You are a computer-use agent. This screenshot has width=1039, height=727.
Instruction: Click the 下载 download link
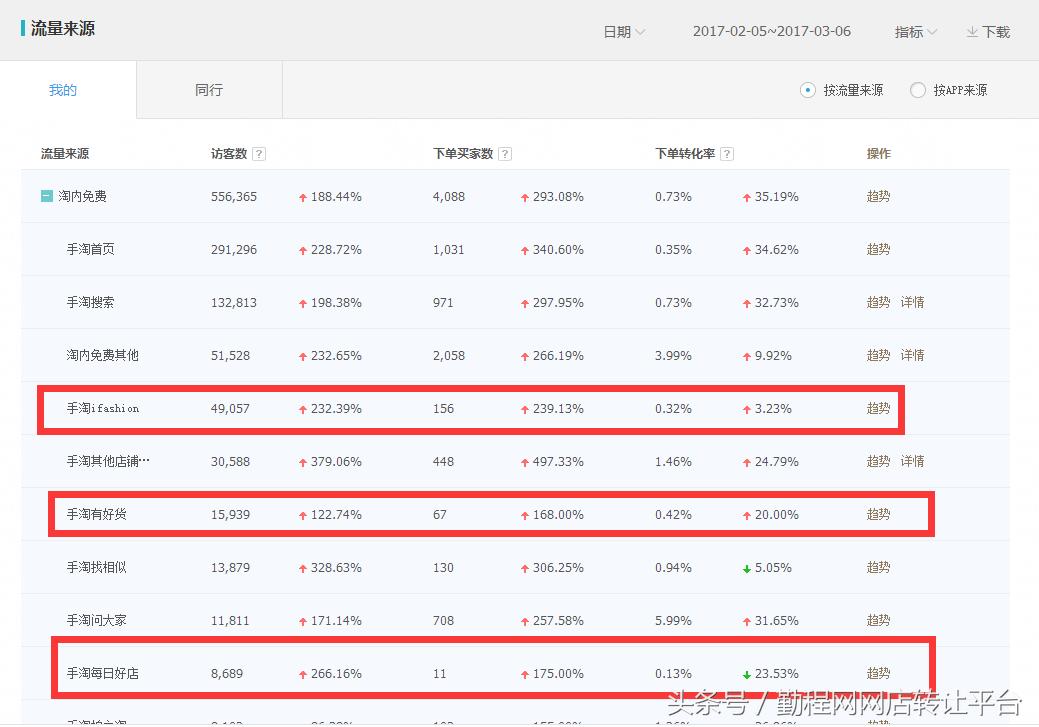(x=996, y=32)
